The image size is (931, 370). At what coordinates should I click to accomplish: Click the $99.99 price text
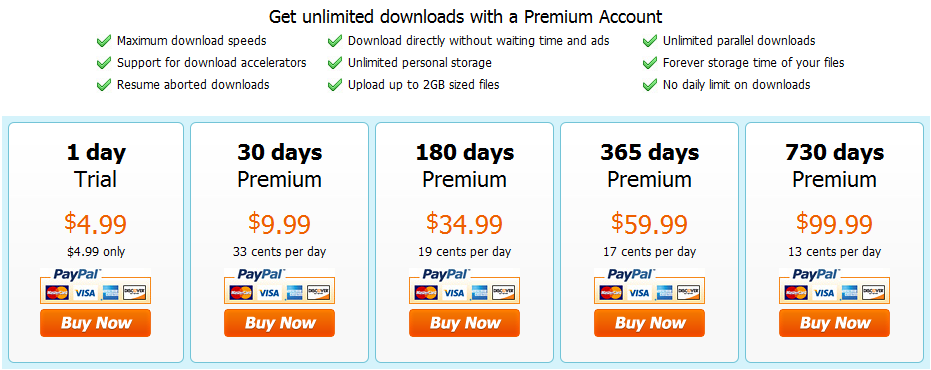point(834,224)
